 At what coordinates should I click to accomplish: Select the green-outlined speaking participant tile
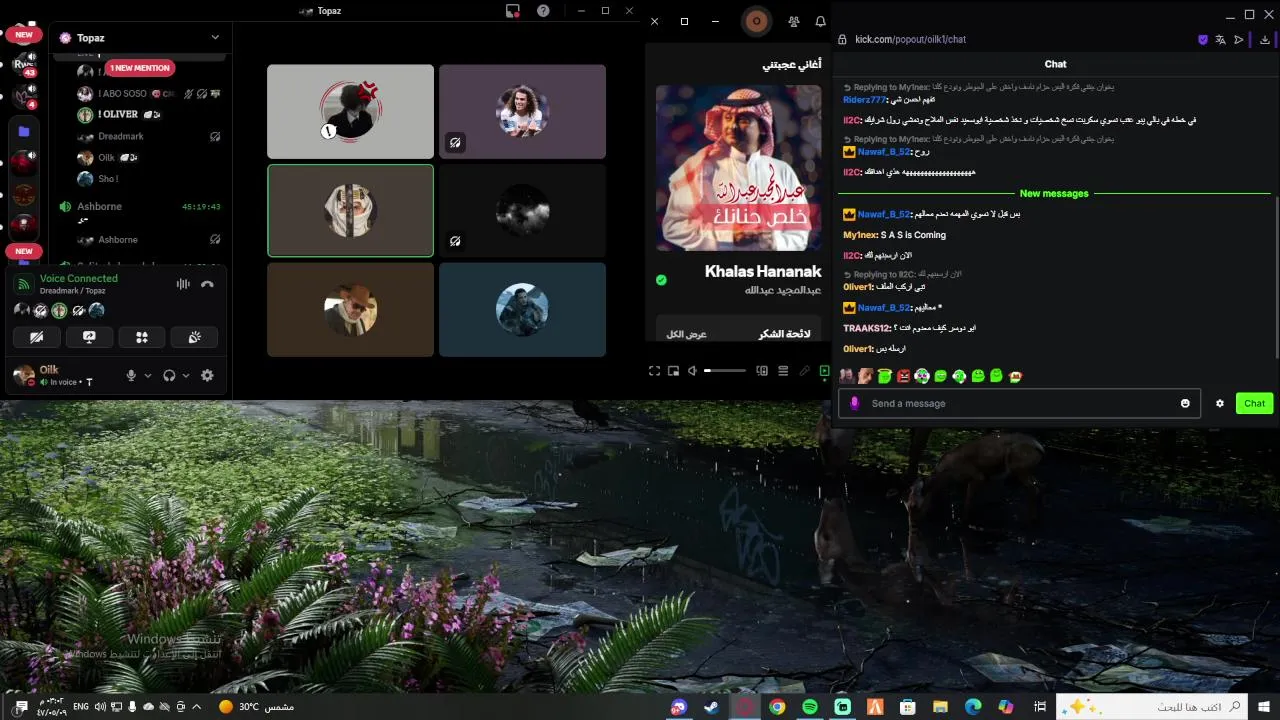pyautogui.click(x=350, y=210)
